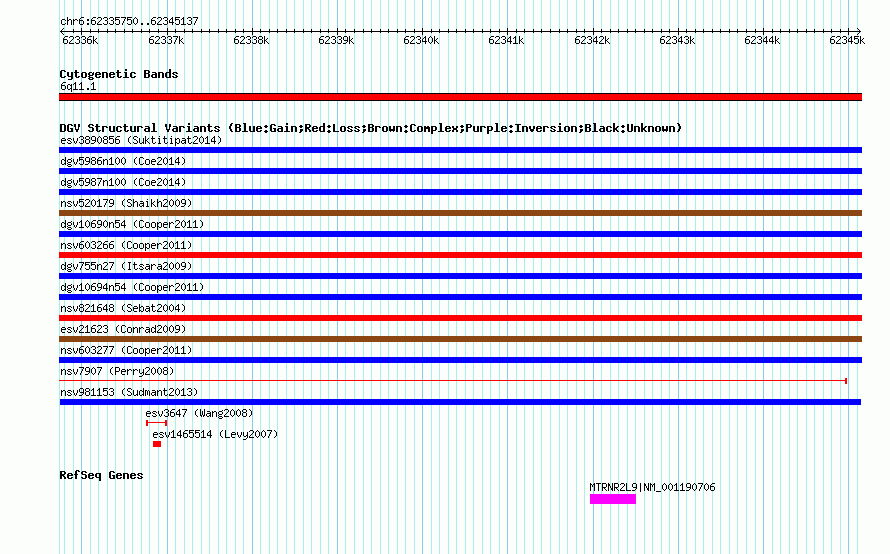Click the blue bar under nsv603277
890x554 pixels.
click(x=460, y=360)
